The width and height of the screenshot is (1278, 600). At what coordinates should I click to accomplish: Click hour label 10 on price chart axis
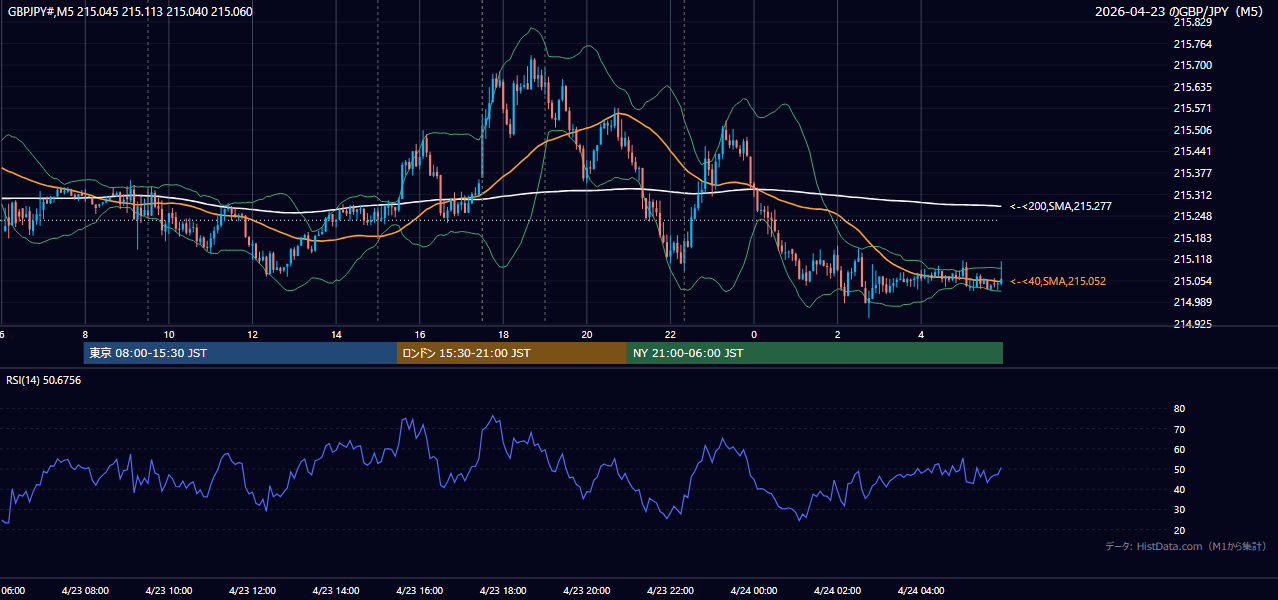pyautogui.click(x=169, y=334)
